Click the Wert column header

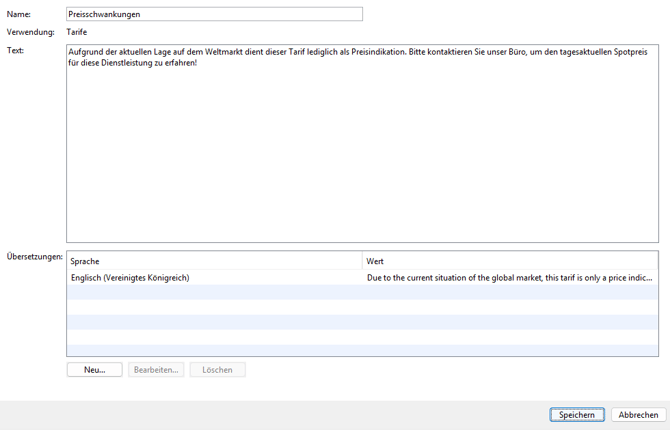click(510, 261)
